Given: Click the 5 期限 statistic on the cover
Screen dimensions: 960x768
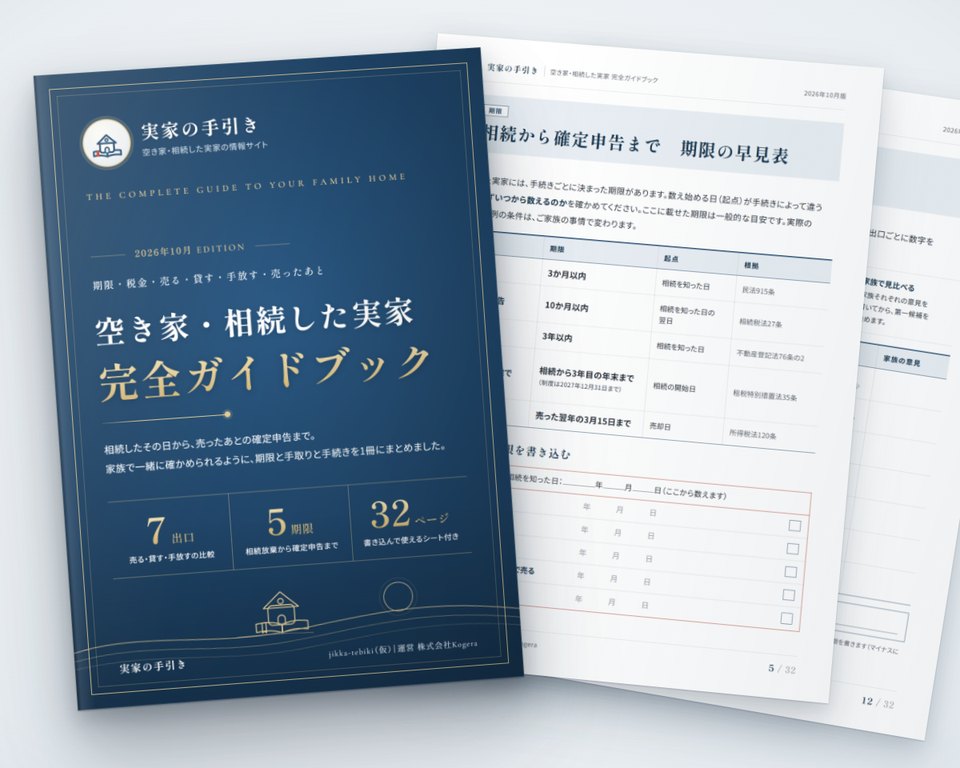Looking at the screenshot, I should click(291, 524).
